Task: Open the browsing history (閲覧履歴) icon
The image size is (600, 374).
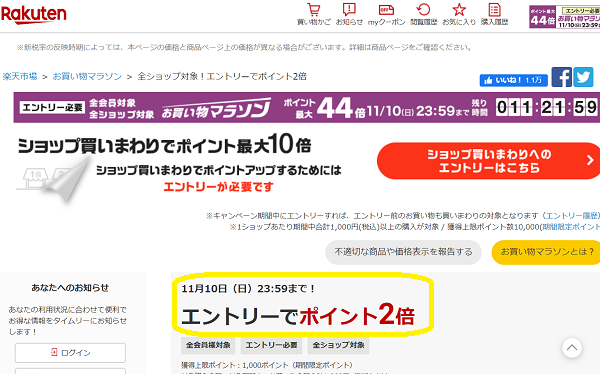Action: 423,14
